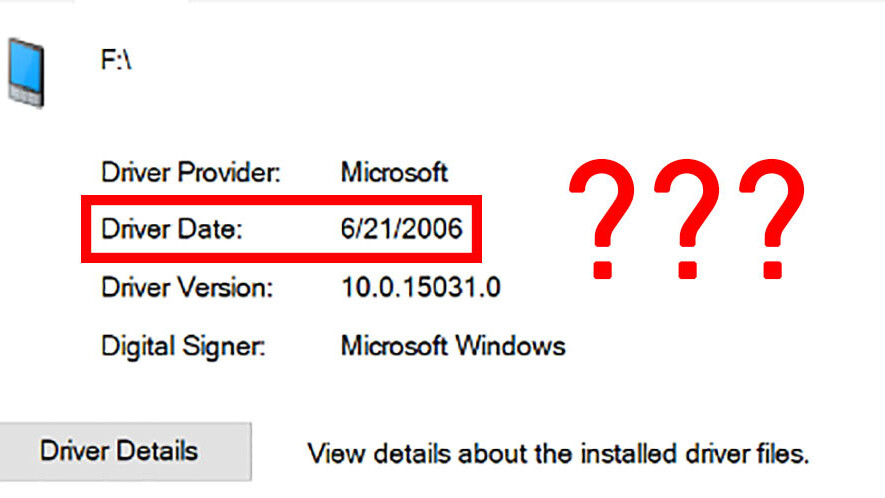Select the 10.0.15031.0 version number

(x=421, y=289)
